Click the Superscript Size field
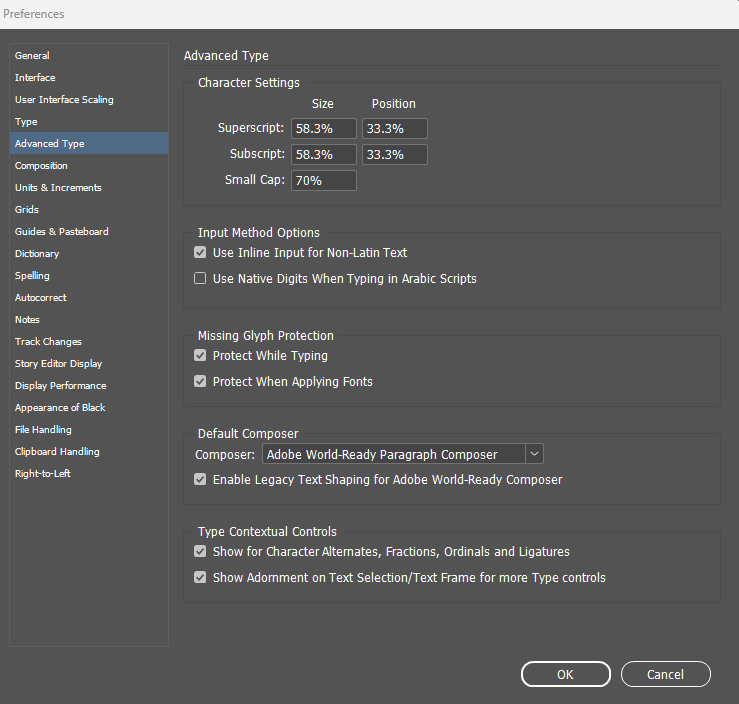Viewport: 739px width, 704px height. tap(323, 129)
